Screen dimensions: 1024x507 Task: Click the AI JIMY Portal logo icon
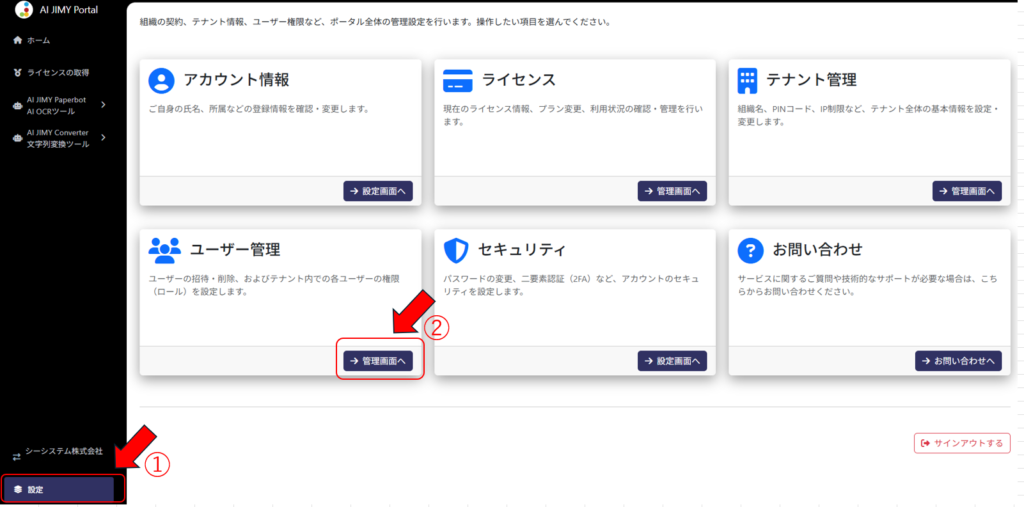pyautogui.click(x=23, y=10)
